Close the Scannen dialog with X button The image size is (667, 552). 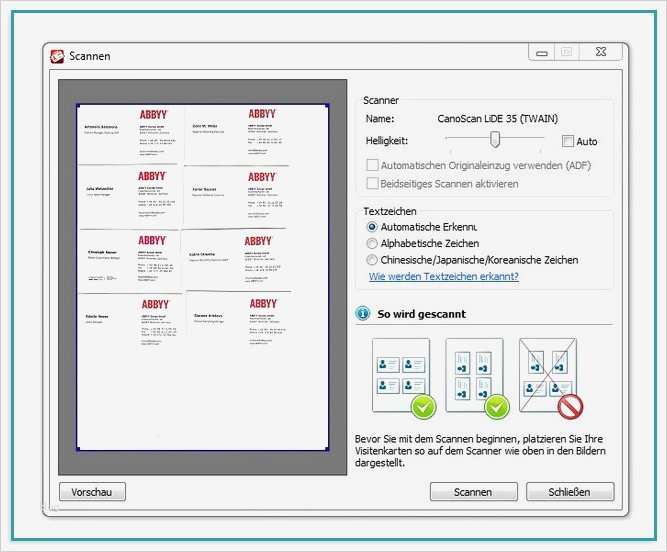click(601, 52)
